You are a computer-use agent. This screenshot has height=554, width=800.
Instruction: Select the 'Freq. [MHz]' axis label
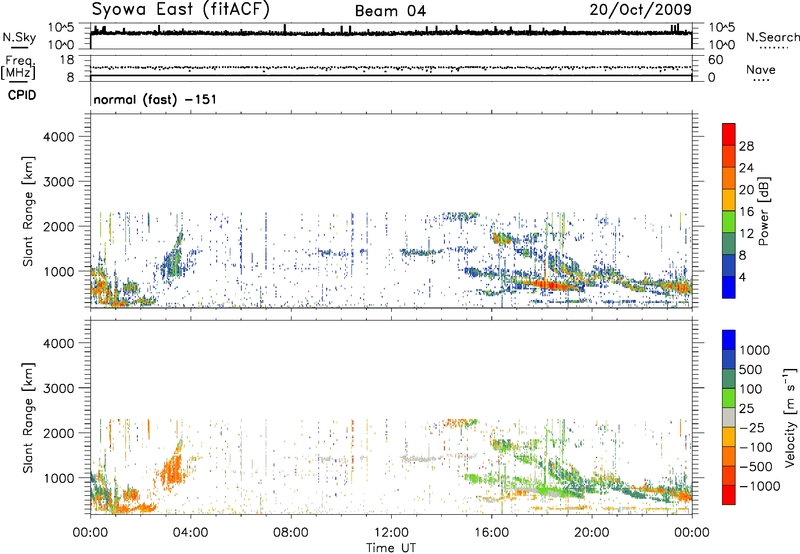[x=18, y=67]
